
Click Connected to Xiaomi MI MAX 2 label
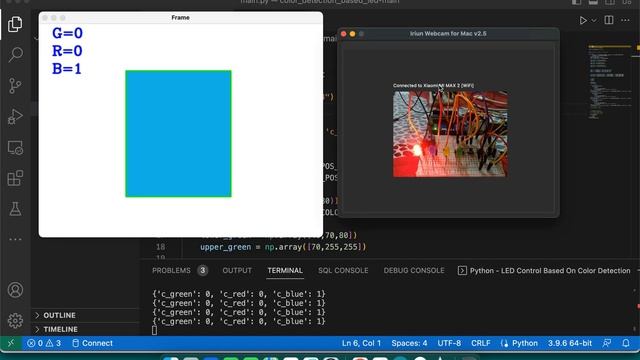[433, 86]
